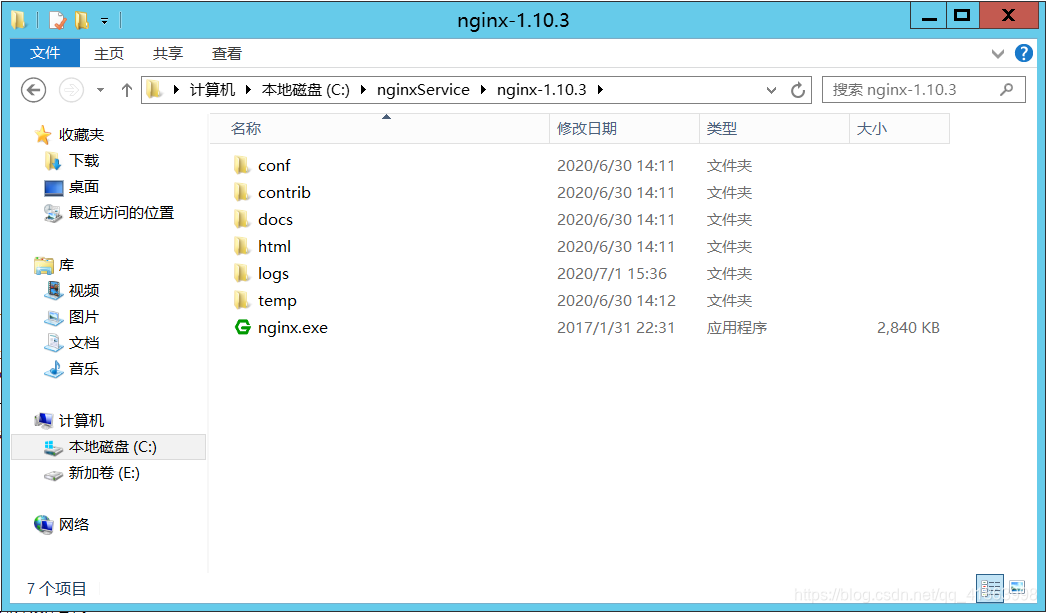The height and width of the screenshot is (613, 1047).
Task: Click the 2,840 KB size value
Action: pyautogui.click(x=908, y=328)
